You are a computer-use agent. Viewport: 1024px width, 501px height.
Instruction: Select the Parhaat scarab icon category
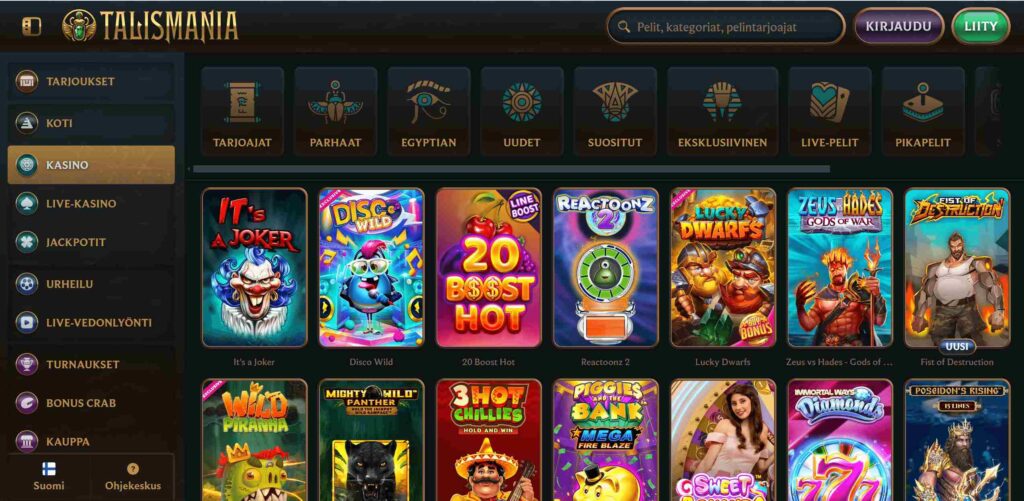click(x=336, y=112)
